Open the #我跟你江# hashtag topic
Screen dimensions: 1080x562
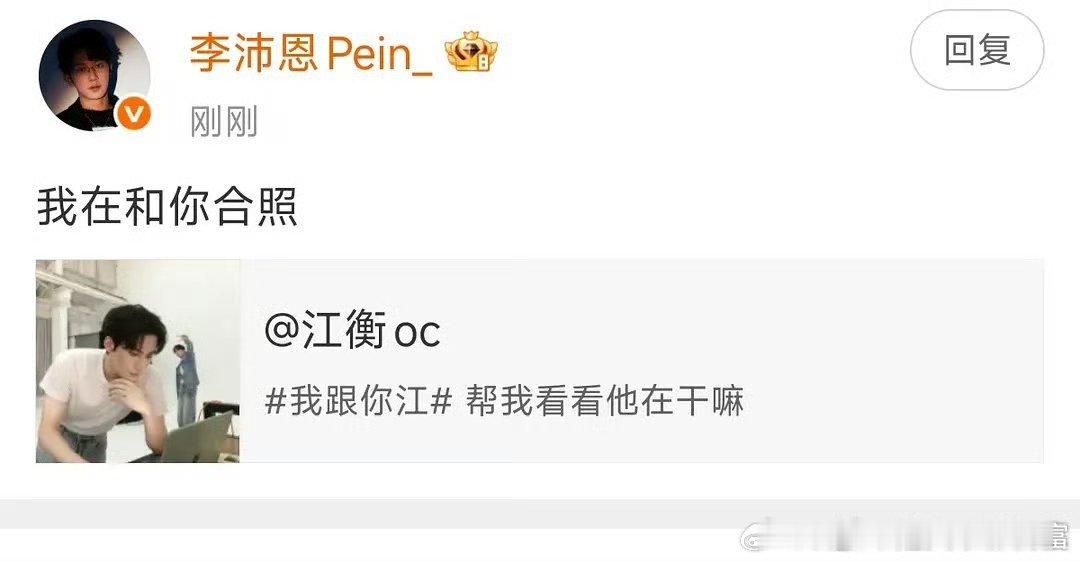pyautogui.click(x=358, y=400)
